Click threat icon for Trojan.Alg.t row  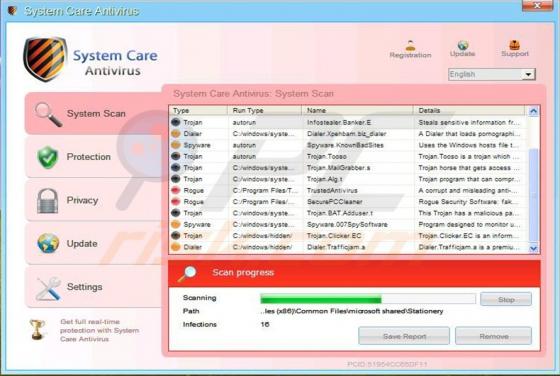point(175,179)
